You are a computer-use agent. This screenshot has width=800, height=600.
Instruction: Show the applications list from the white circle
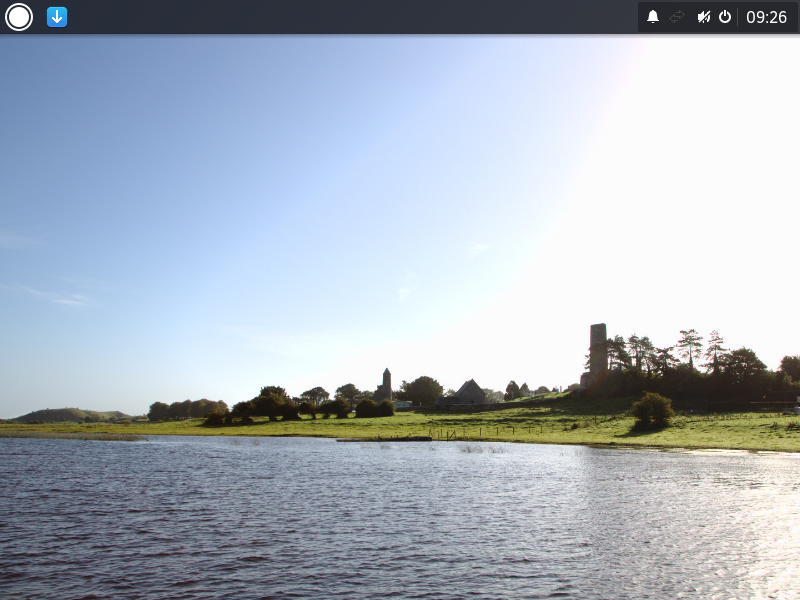tap(19, 17)
